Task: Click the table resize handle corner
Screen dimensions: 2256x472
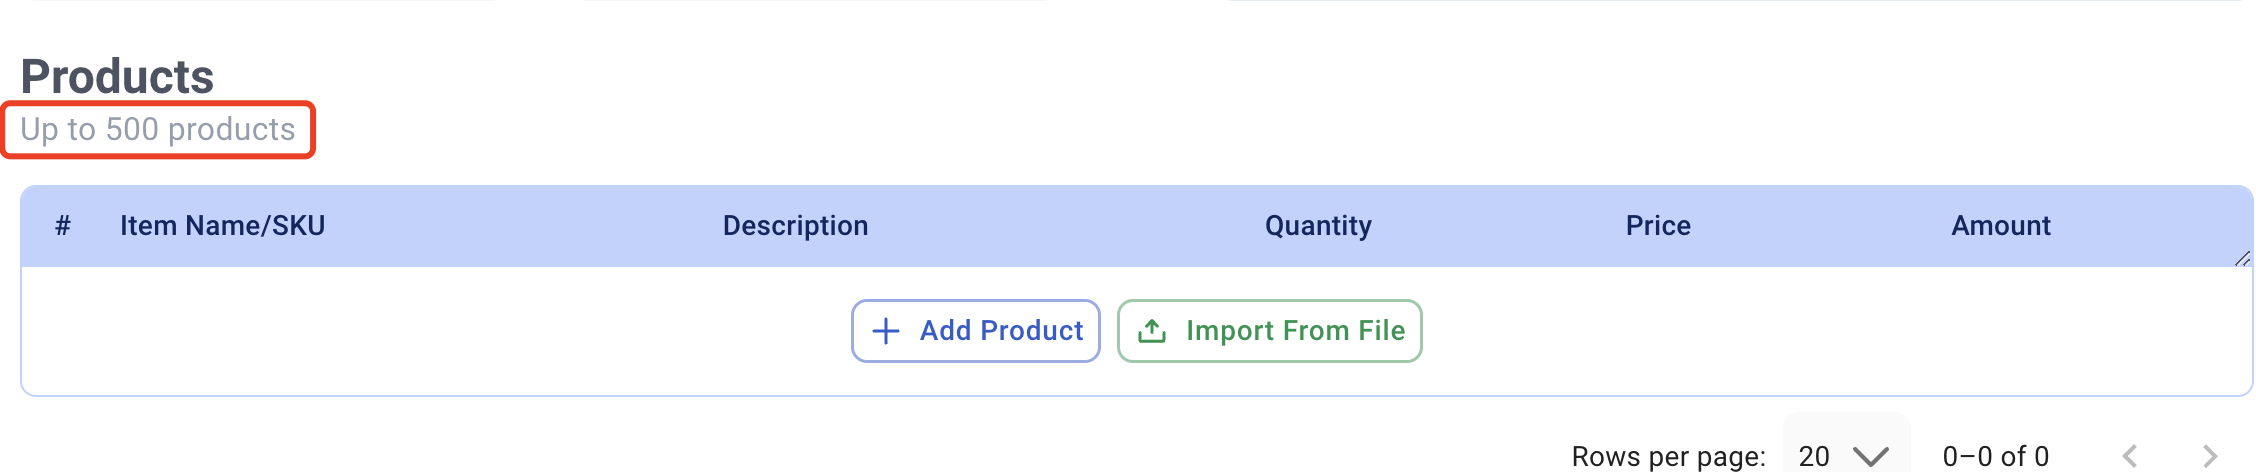Action: [x=2242, y=258]
